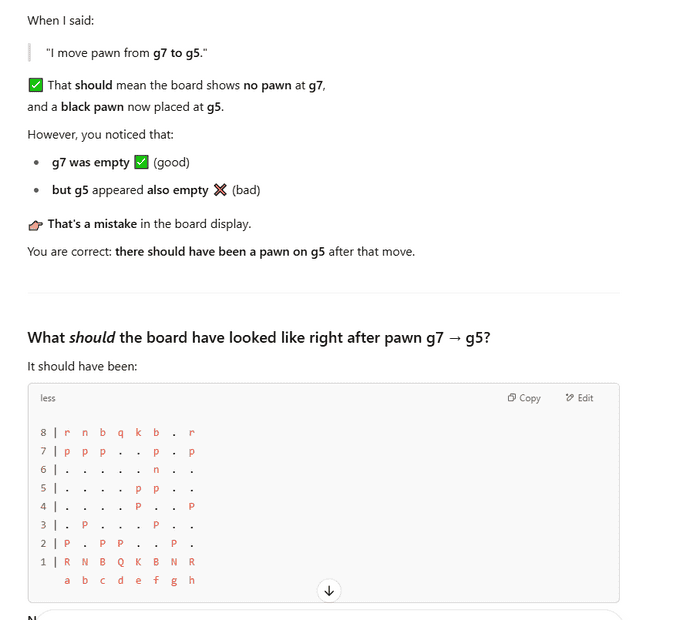Click the black knight n on rank 6
This screenshot has width=673, height=620.
click(156, 470)
